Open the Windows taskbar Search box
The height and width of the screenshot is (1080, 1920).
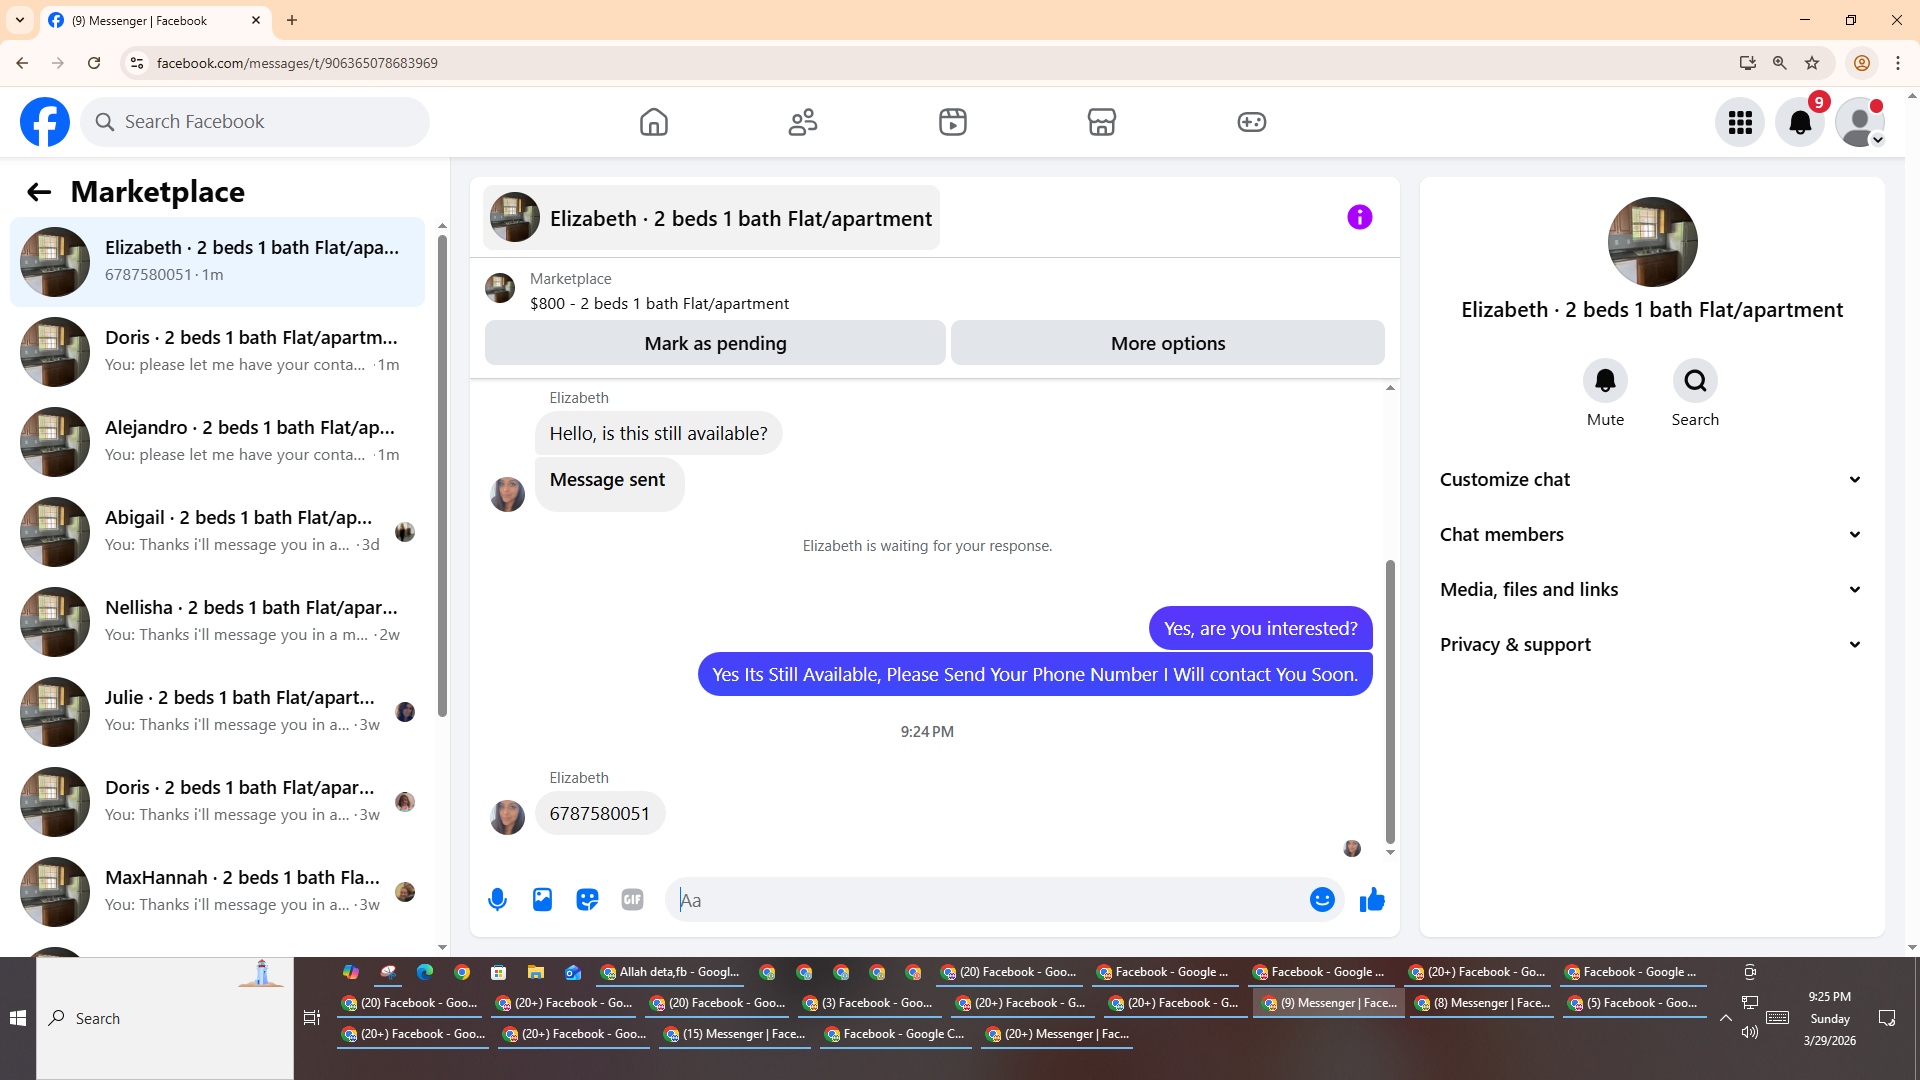(165, 1018)
